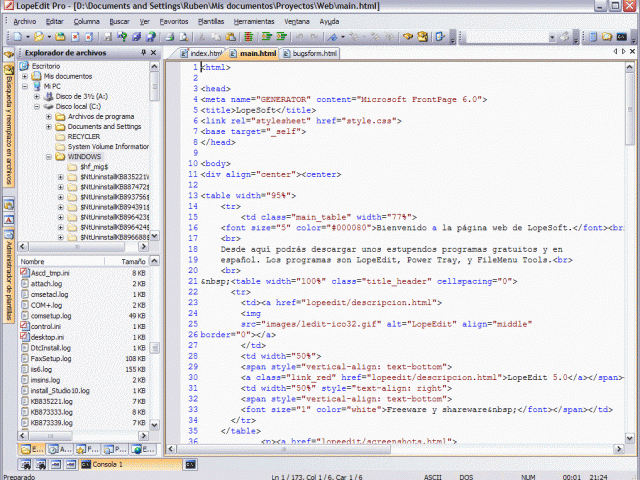Screen dimensions: 640x480
Task: Expand the Mis documentos tree node
Action: 25,76
